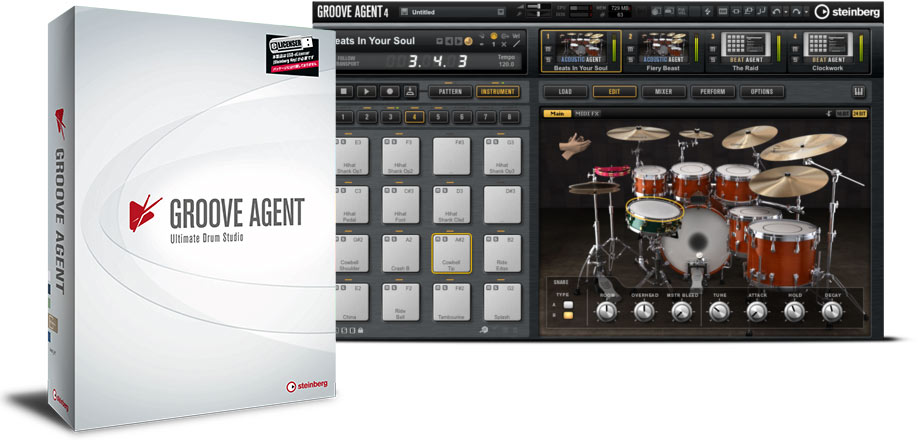
Task: Click the ATTACK knob
Action: click(x=757, y=312)
